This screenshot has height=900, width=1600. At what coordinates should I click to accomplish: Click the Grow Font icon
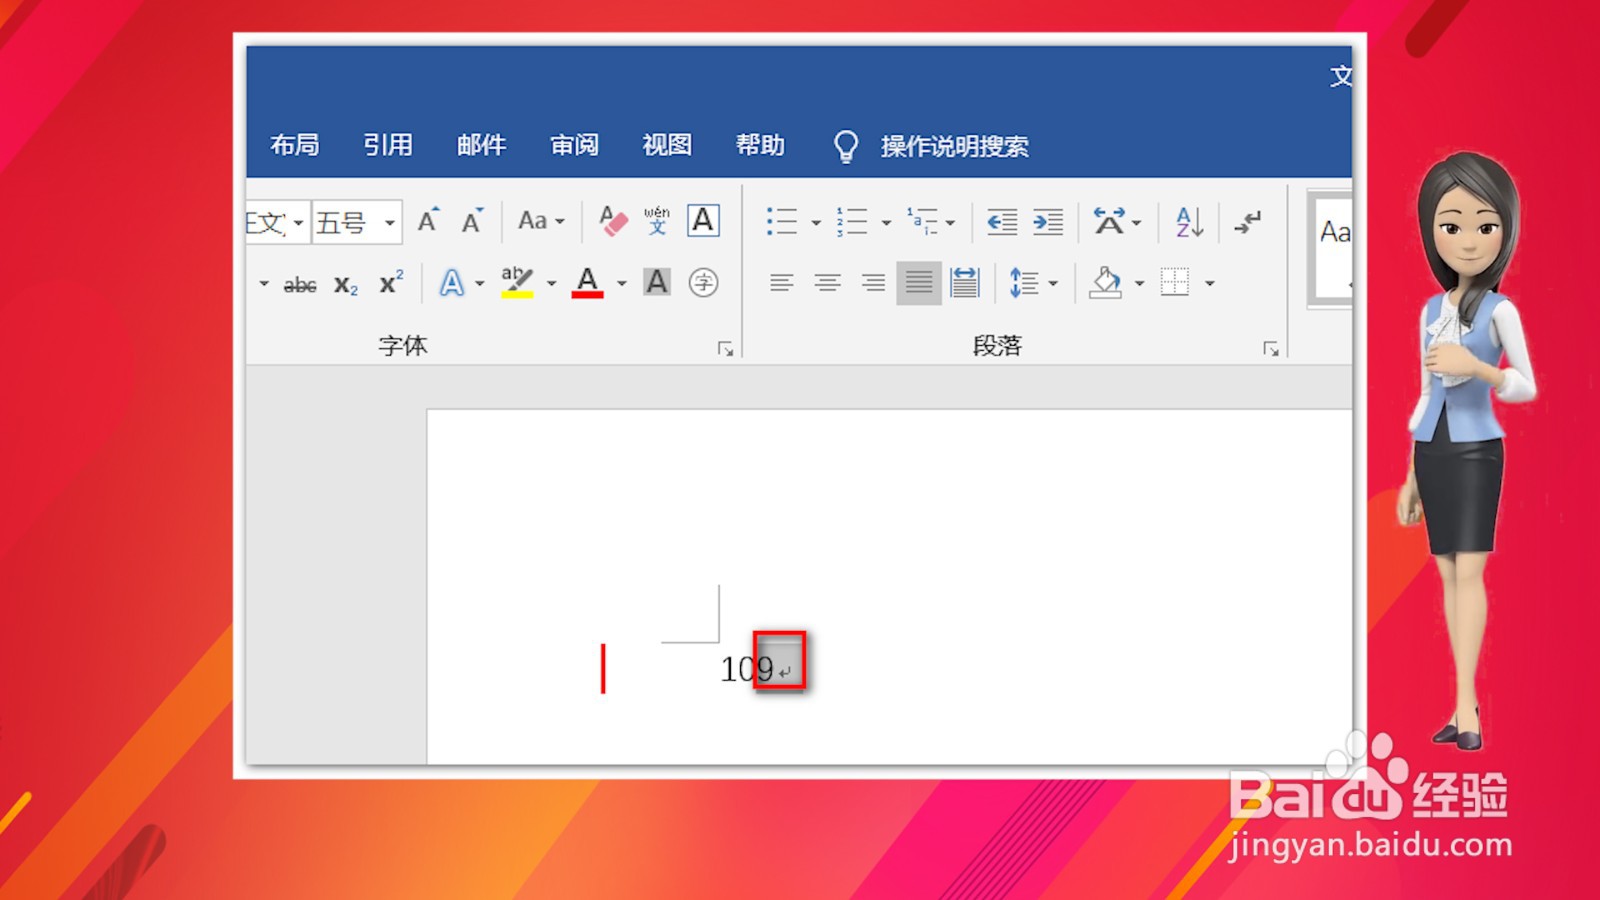428,221
